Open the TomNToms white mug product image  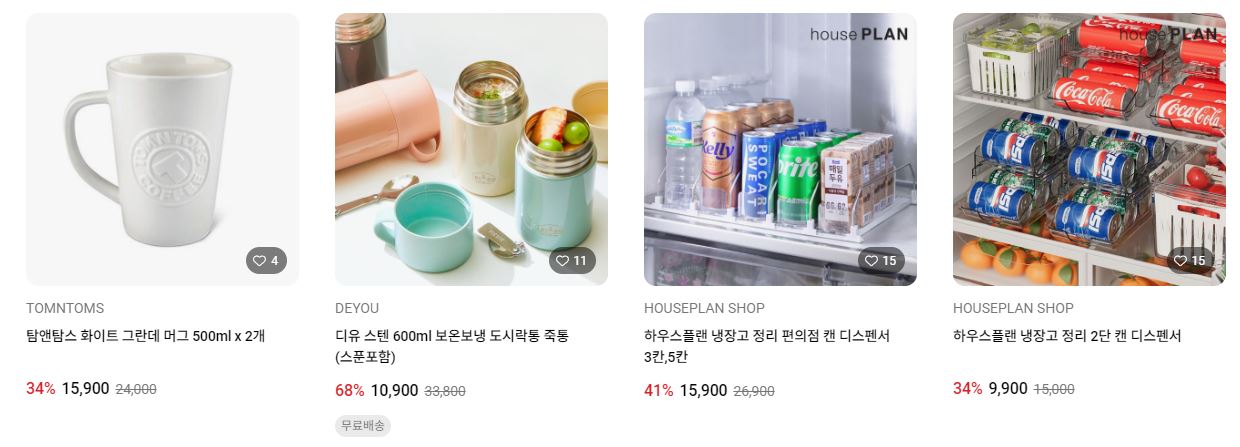point(162,149)
